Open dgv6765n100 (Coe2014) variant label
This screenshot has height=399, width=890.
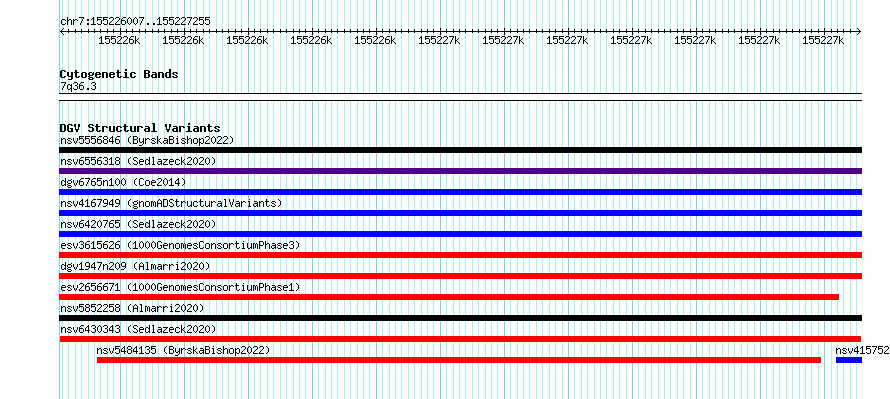click(x=123, y=182)
